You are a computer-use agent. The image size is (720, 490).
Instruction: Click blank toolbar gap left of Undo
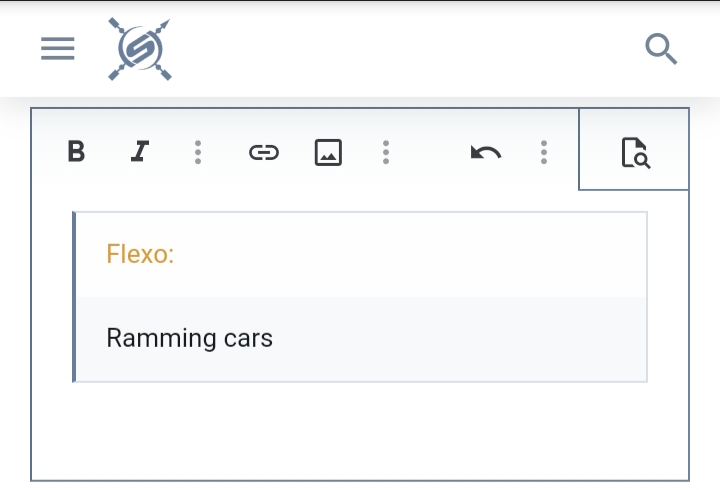[428, 152]
